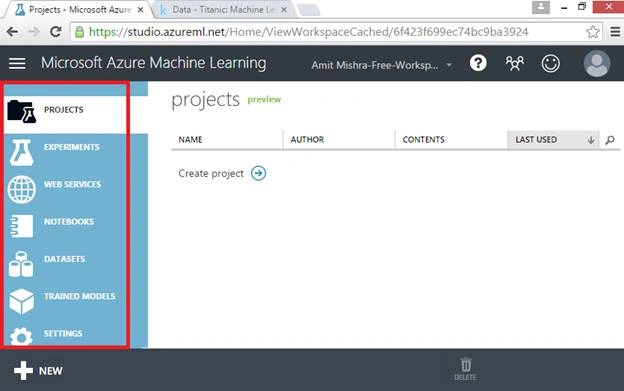The height and width of the screenshot is (391, 624).
Task: Click the Create project arrow icon
Action: point(258,173)
